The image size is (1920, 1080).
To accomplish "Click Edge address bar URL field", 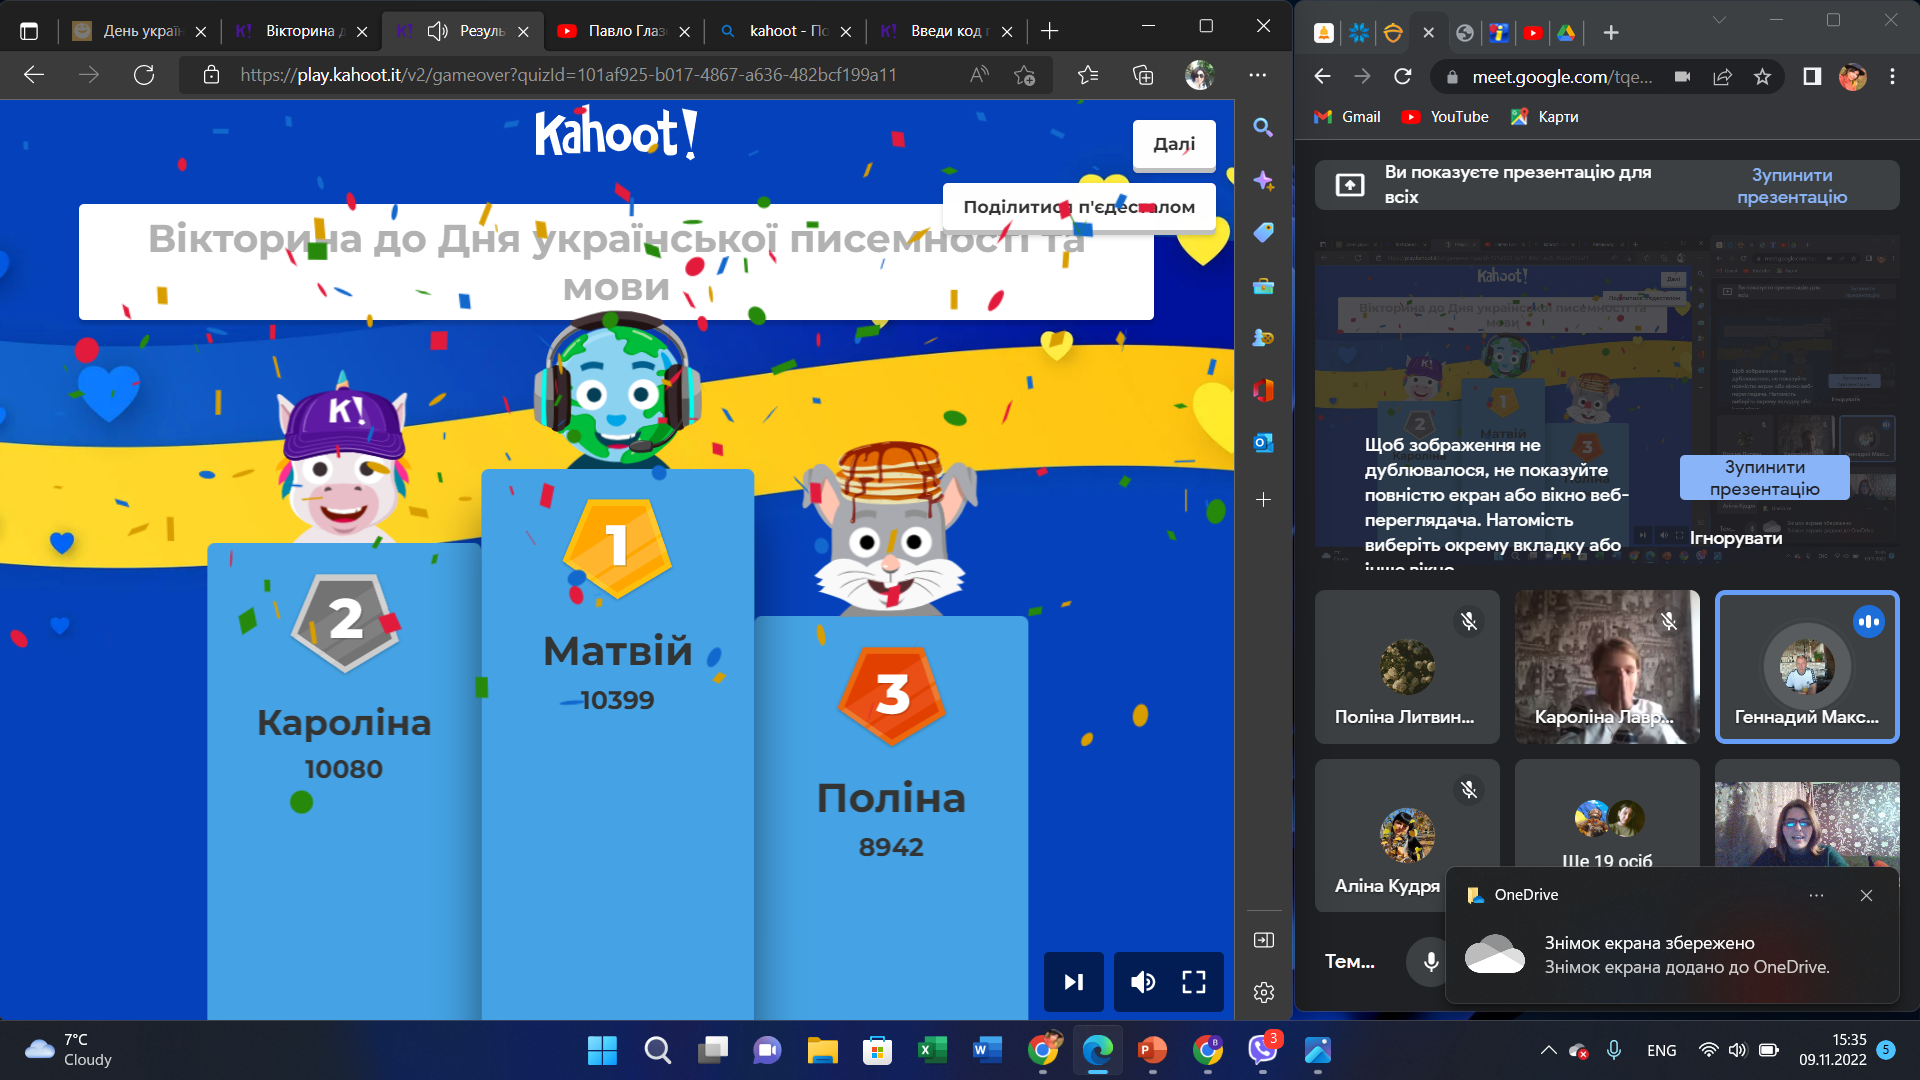I will tap(568, 75).
